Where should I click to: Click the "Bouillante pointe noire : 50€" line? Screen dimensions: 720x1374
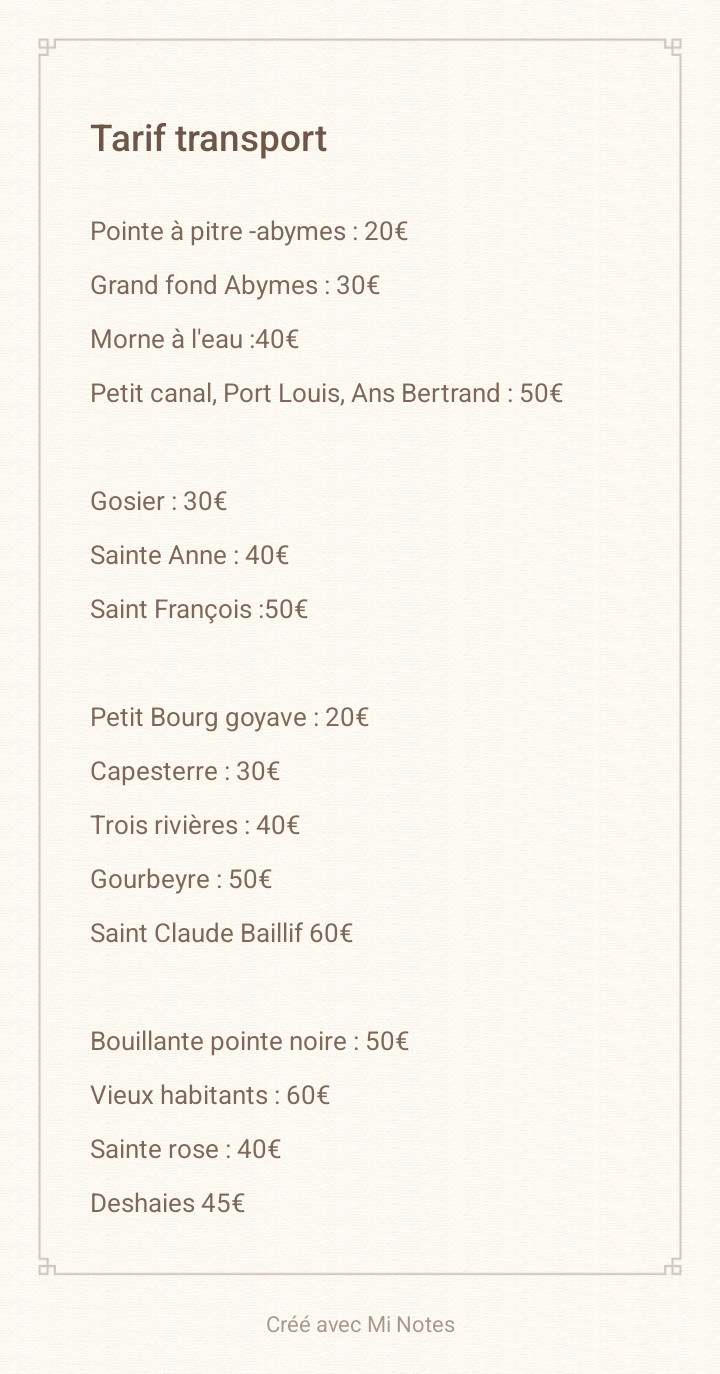pyautogui.click(x=250, y=1042)
